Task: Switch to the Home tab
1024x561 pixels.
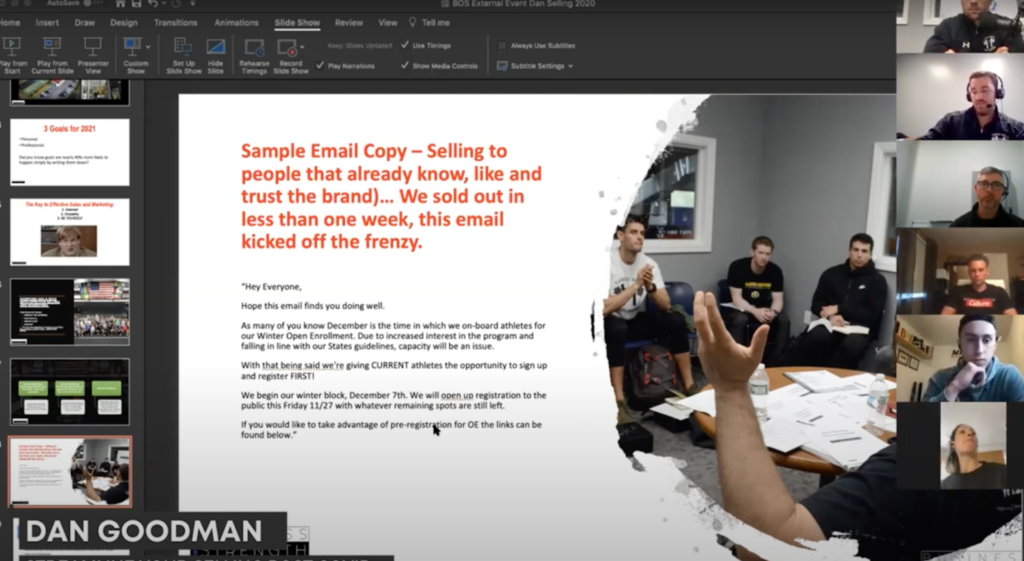Action: click(x=9, y=22)
